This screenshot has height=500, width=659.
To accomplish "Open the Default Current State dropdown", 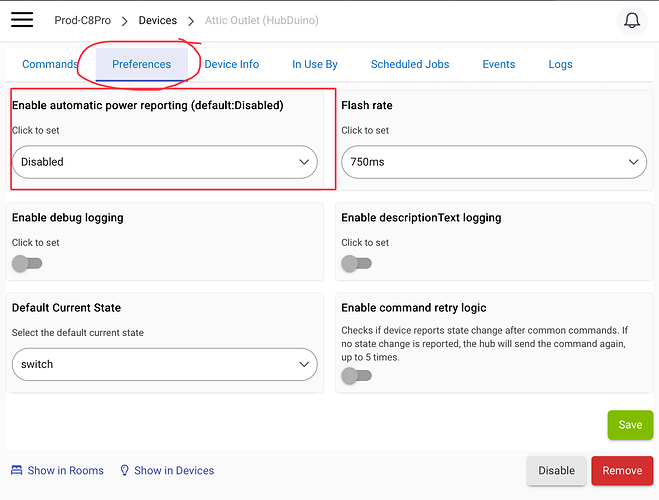I will 165,364.
